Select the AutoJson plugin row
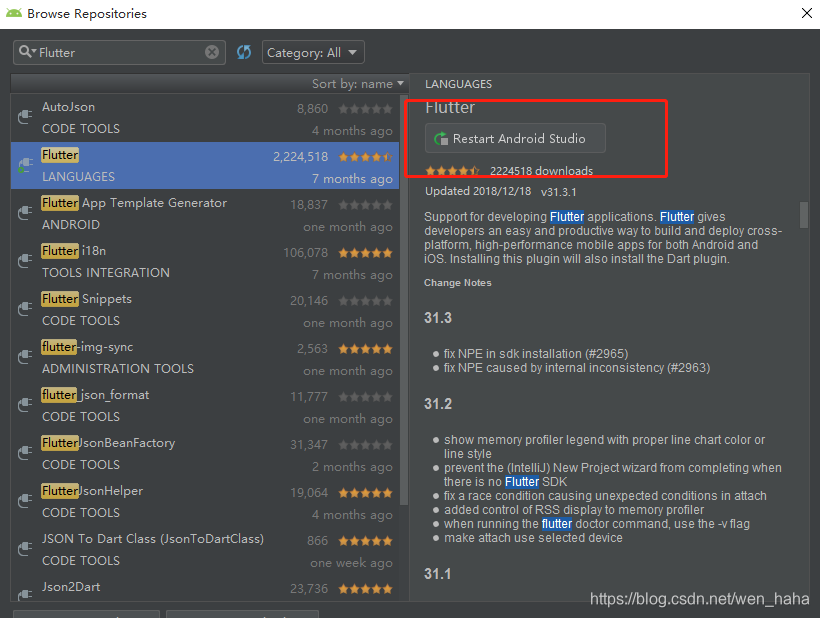Viewport: 820px width, 618px height. click(x=205, y=118)
